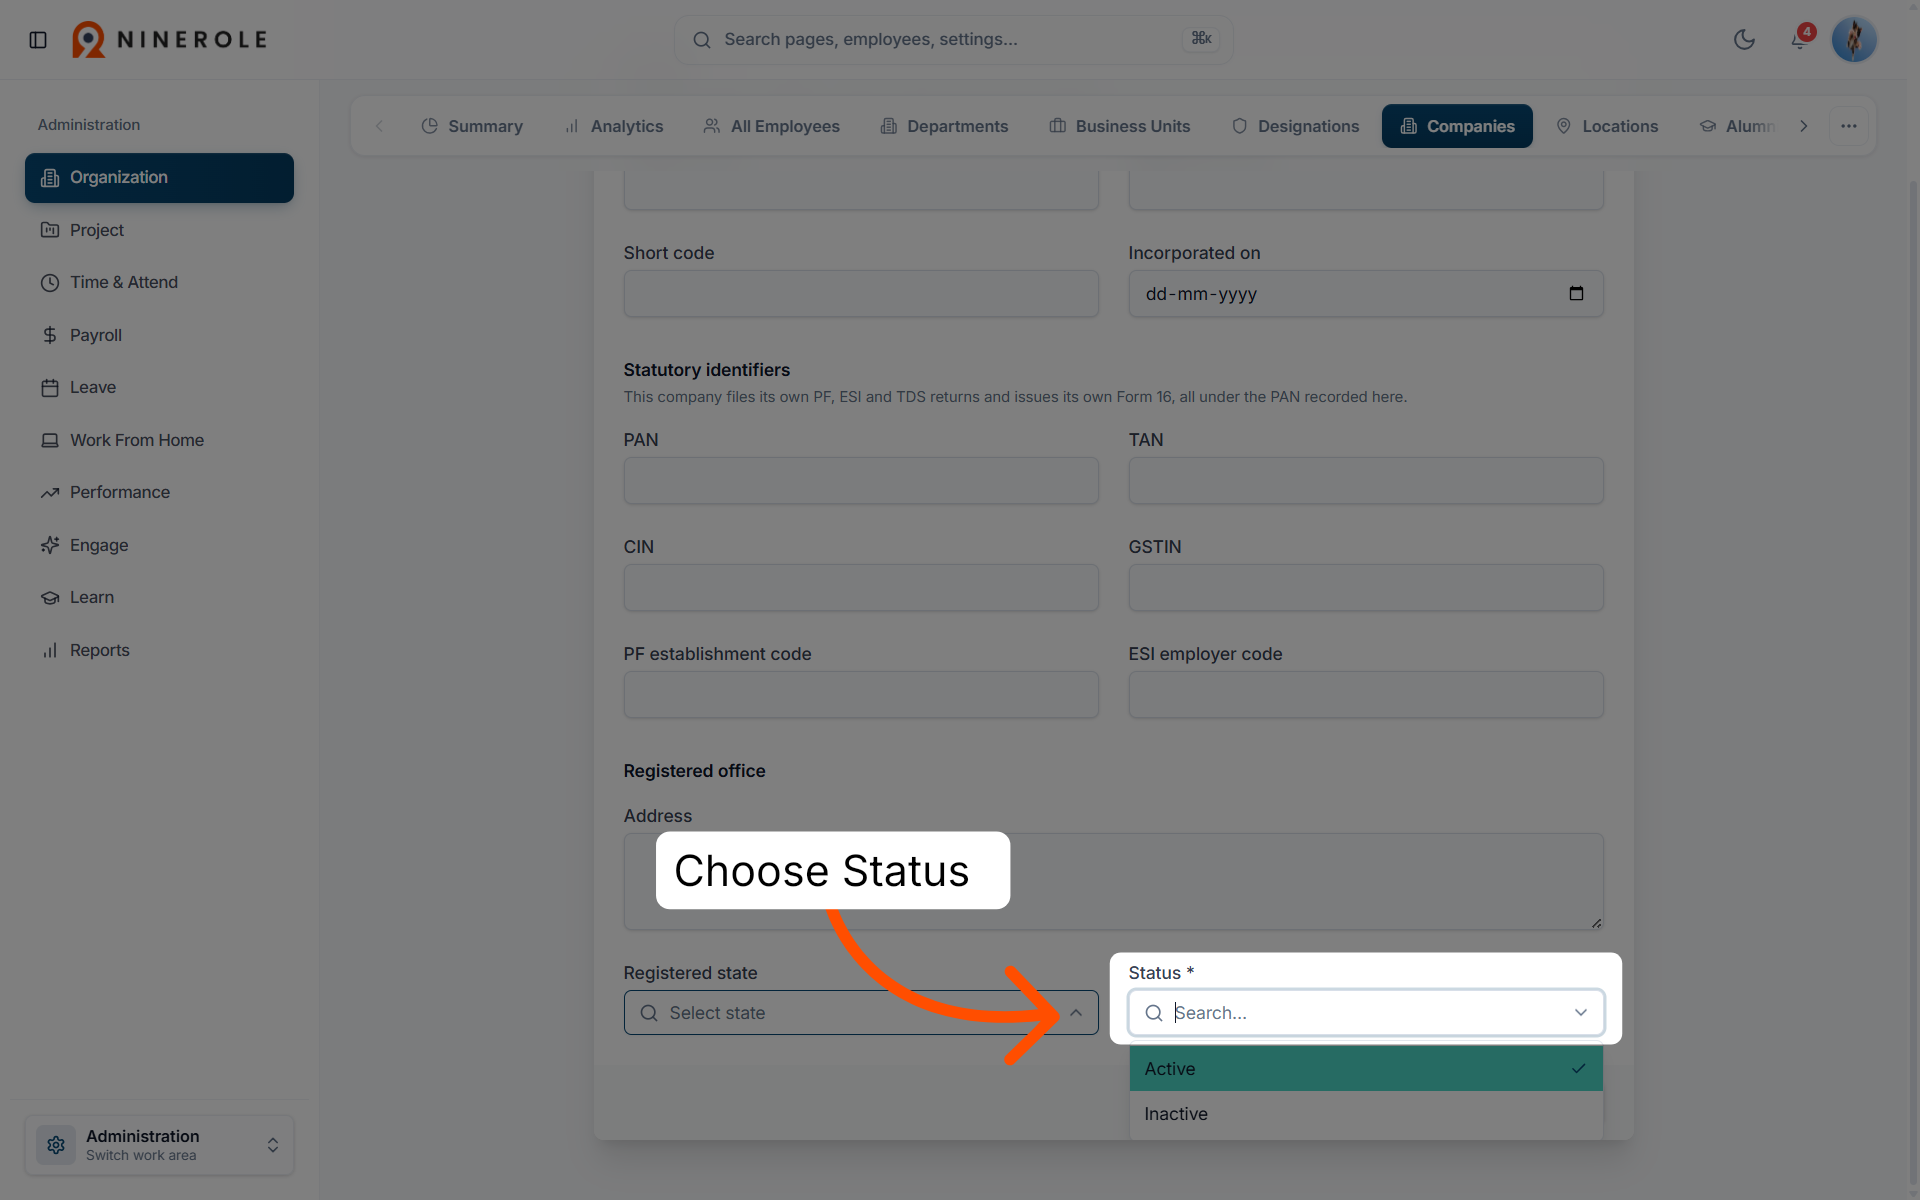Open the calendar picker for Incorporated on
Viewport: 1920px width, 1200px height.
(x=1576, y=293)
